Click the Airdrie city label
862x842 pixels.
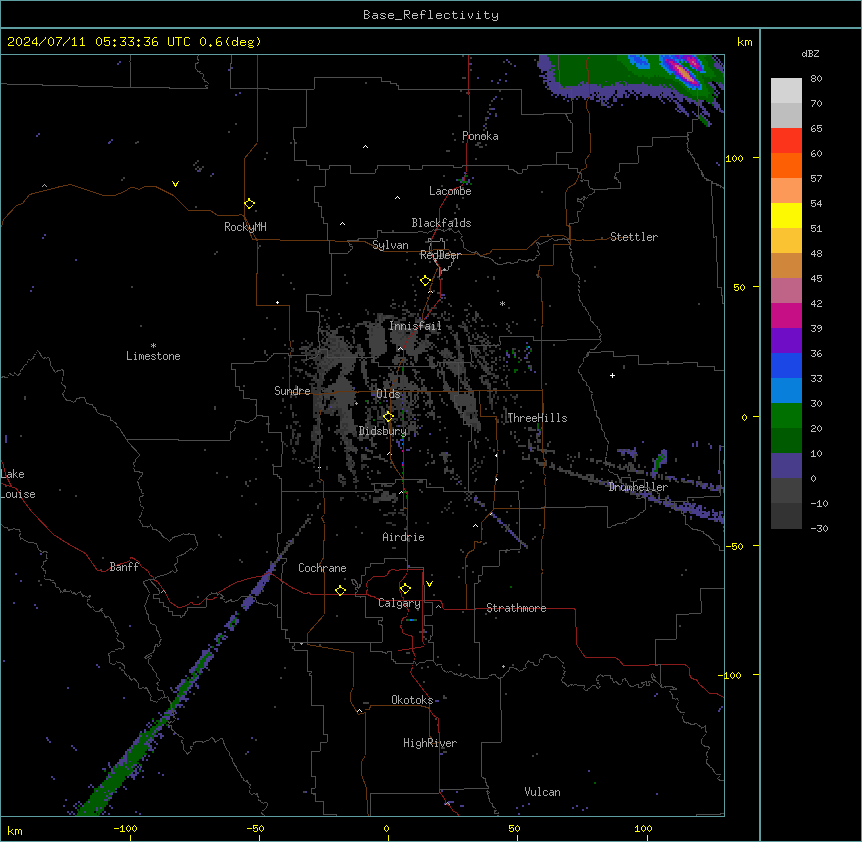(403, 537)
